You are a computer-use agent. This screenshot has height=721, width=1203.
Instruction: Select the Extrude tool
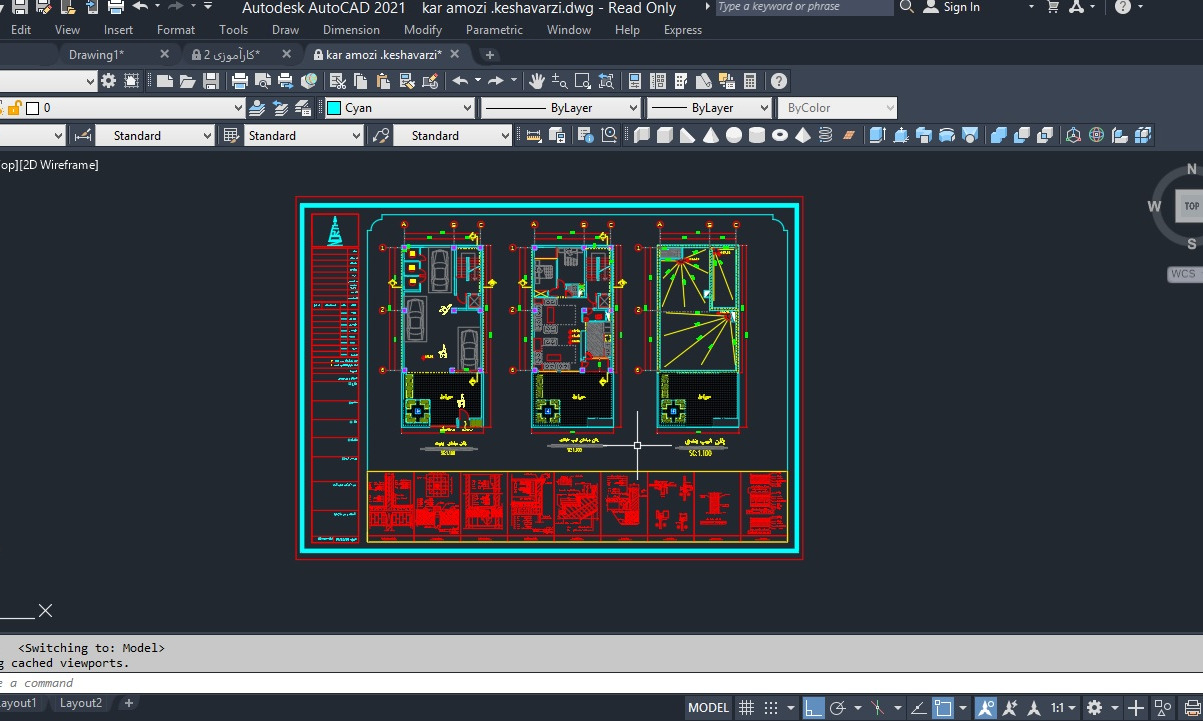pyautogui.click(x=877, y=135)
